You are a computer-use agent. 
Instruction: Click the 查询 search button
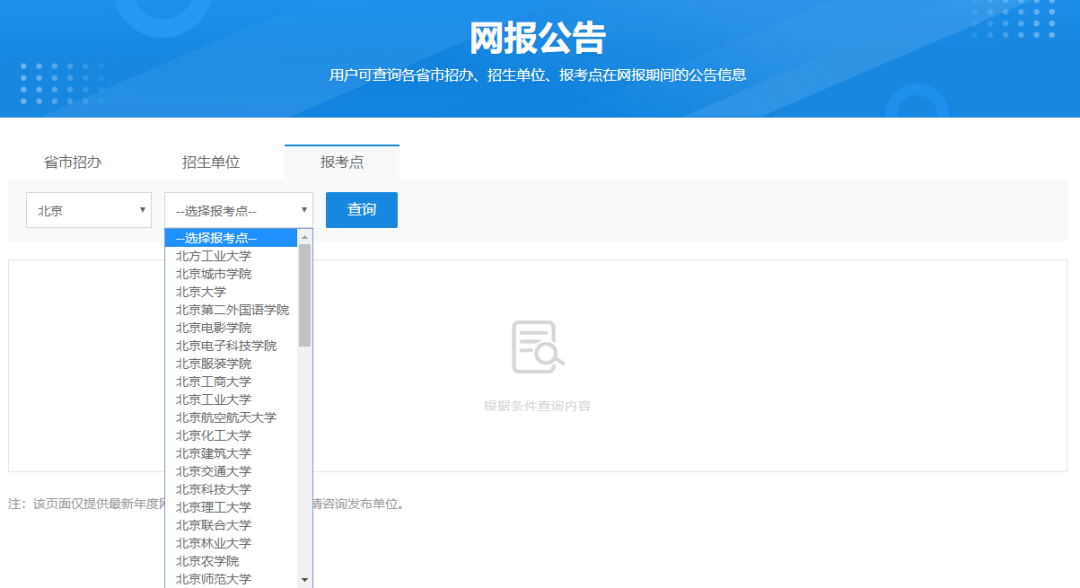(361, 209)
